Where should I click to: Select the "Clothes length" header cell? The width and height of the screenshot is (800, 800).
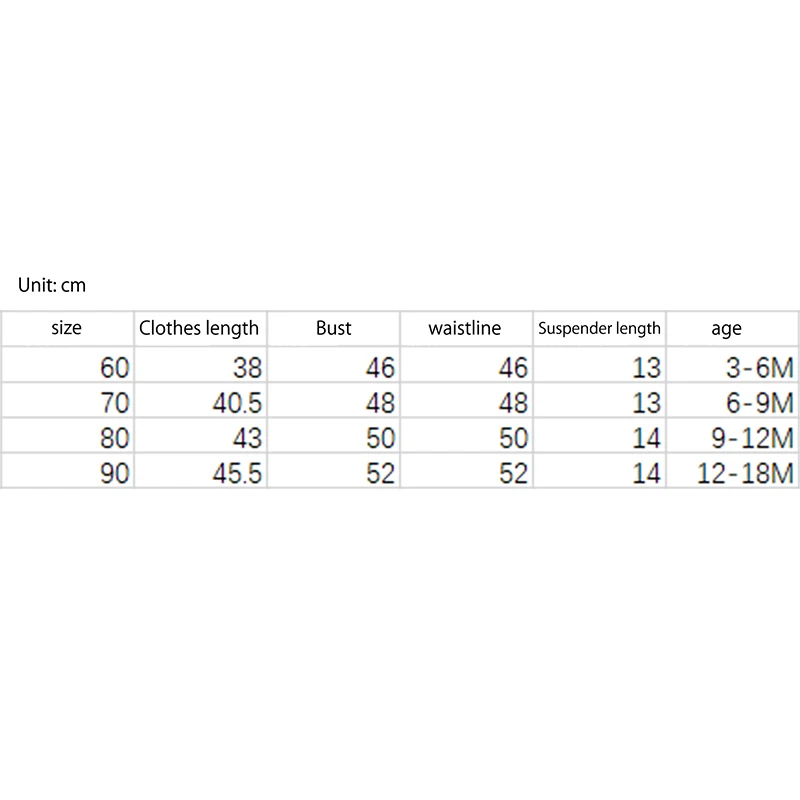(x=199, y=328)
